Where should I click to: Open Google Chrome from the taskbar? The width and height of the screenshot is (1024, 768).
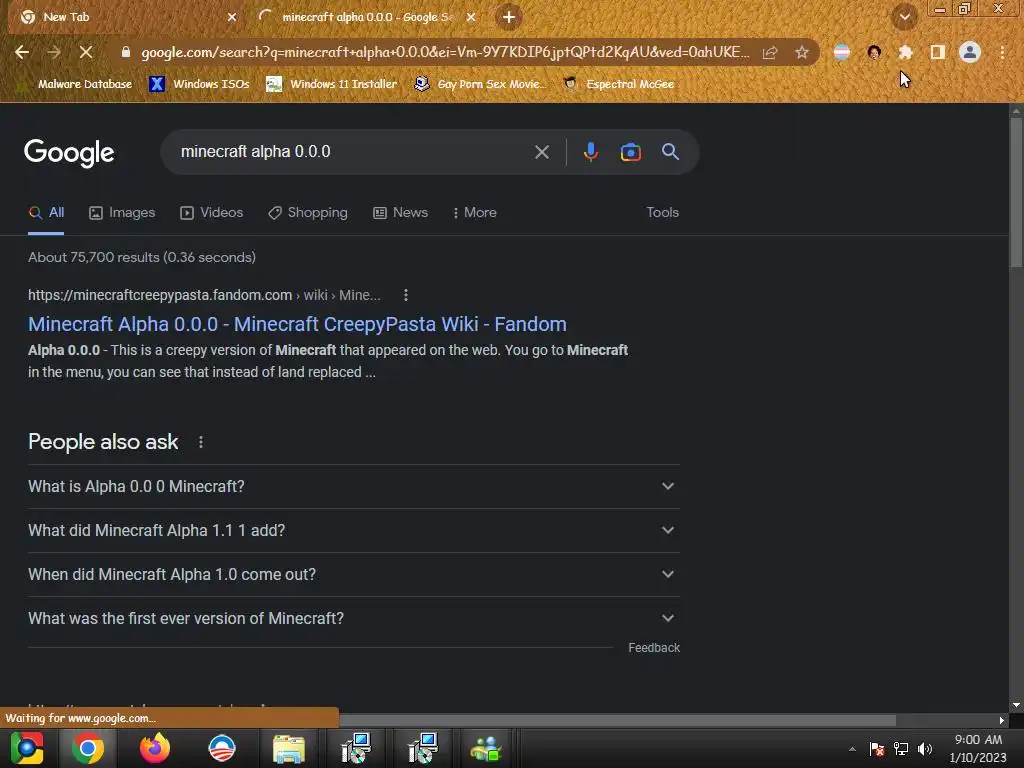click(x=88, y=748)
